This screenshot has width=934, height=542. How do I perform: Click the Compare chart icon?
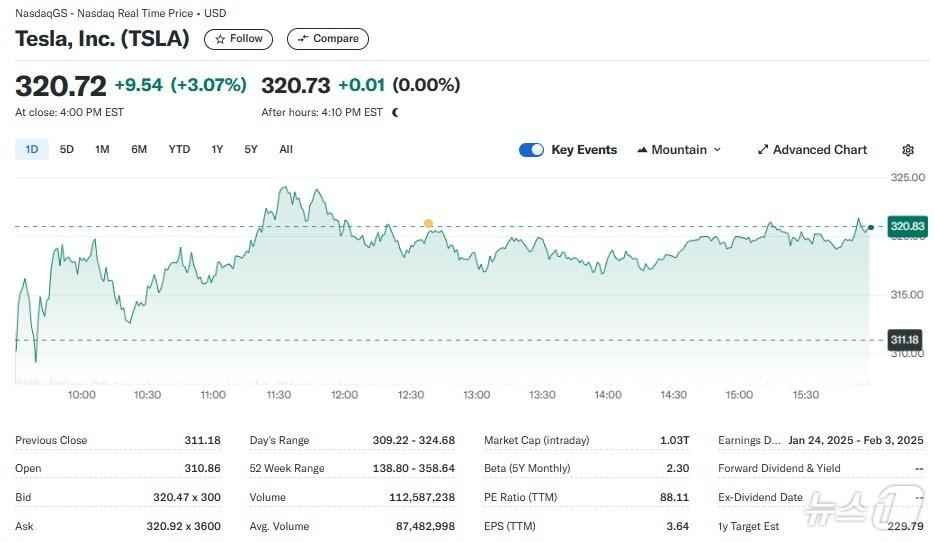(303, 39)
